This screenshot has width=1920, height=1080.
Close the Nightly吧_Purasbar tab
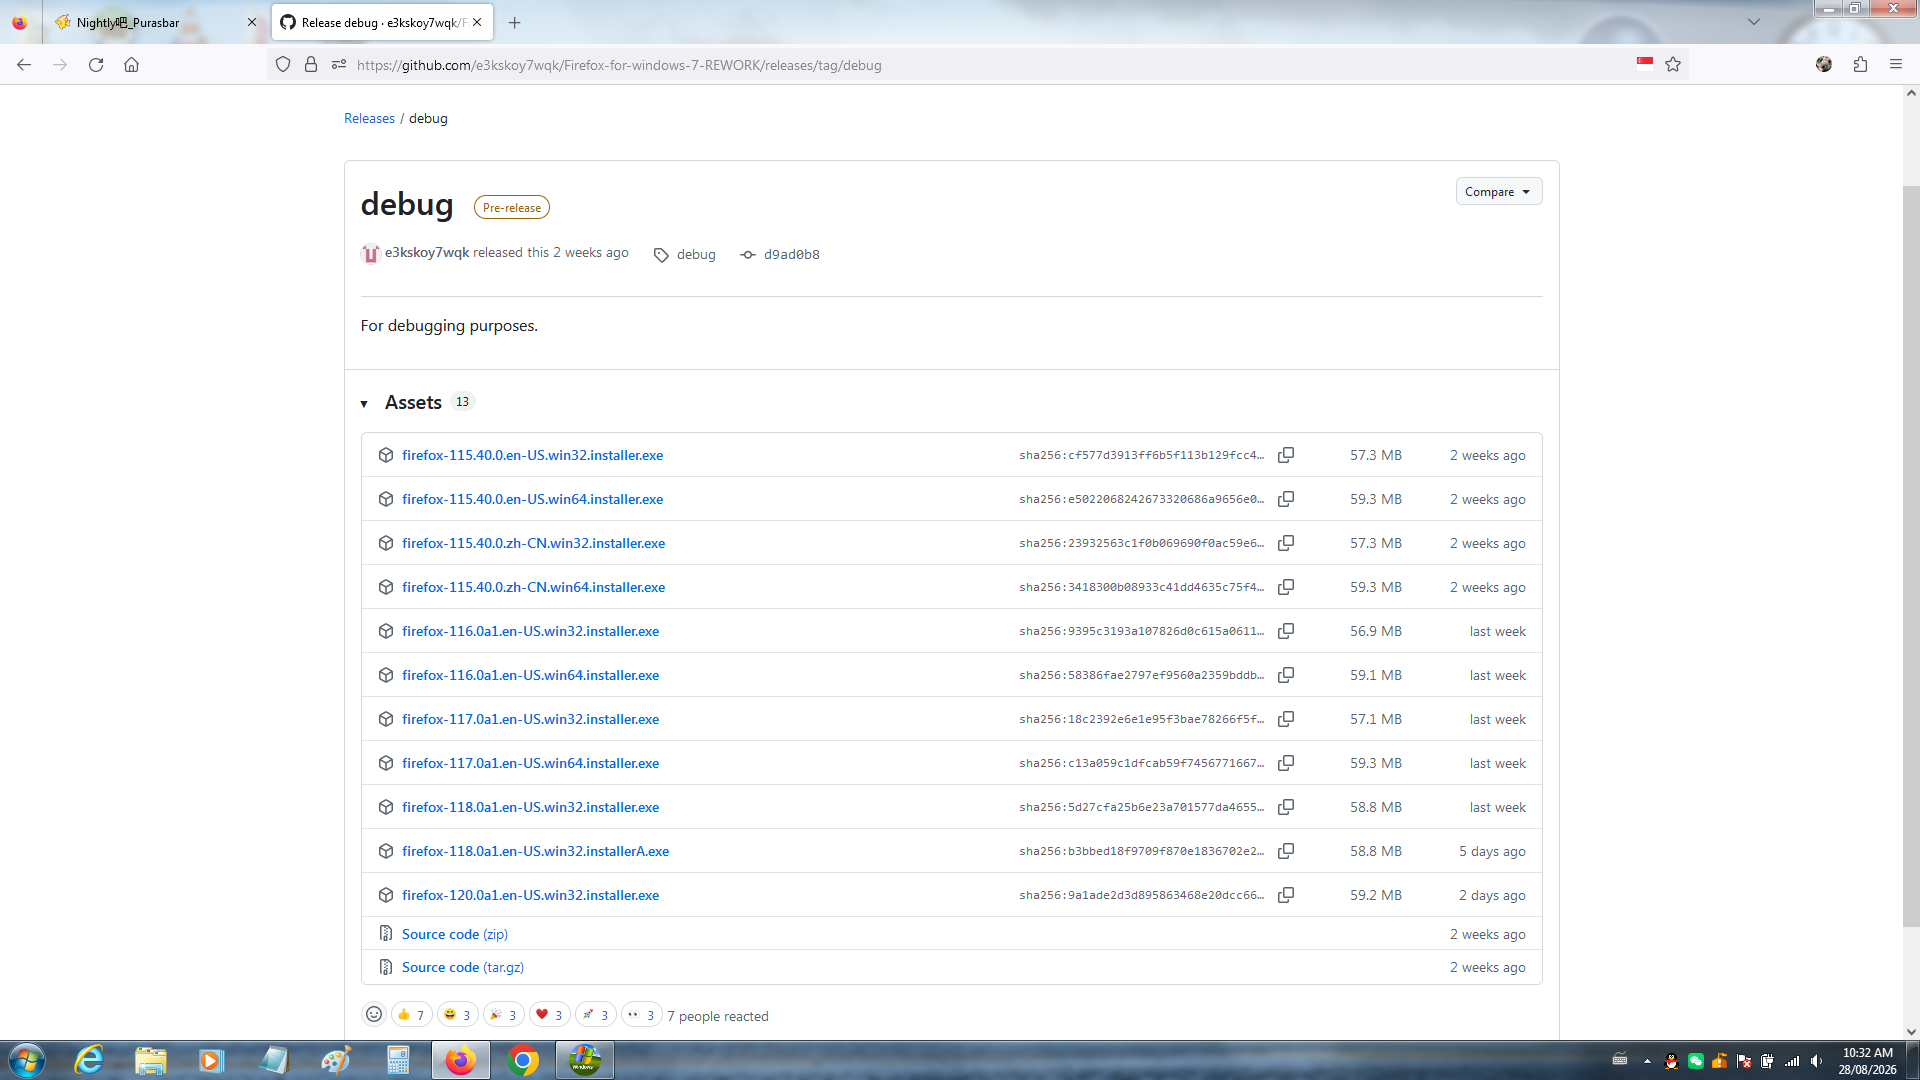click(x=252, y=22)
